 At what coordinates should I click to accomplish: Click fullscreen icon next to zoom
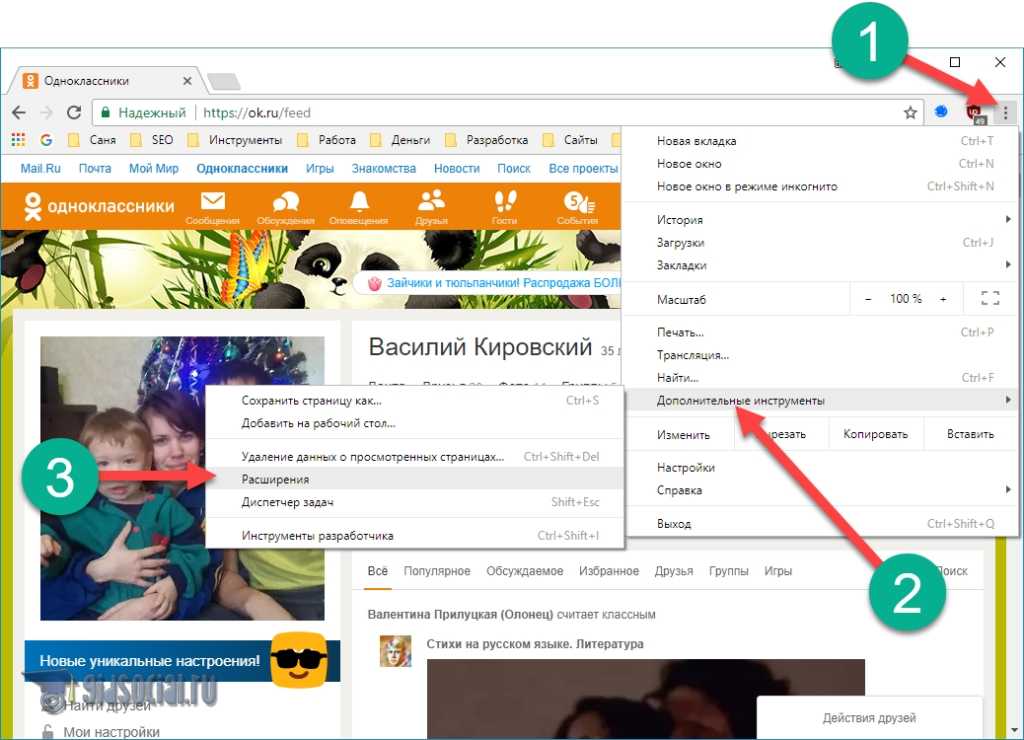990,298
